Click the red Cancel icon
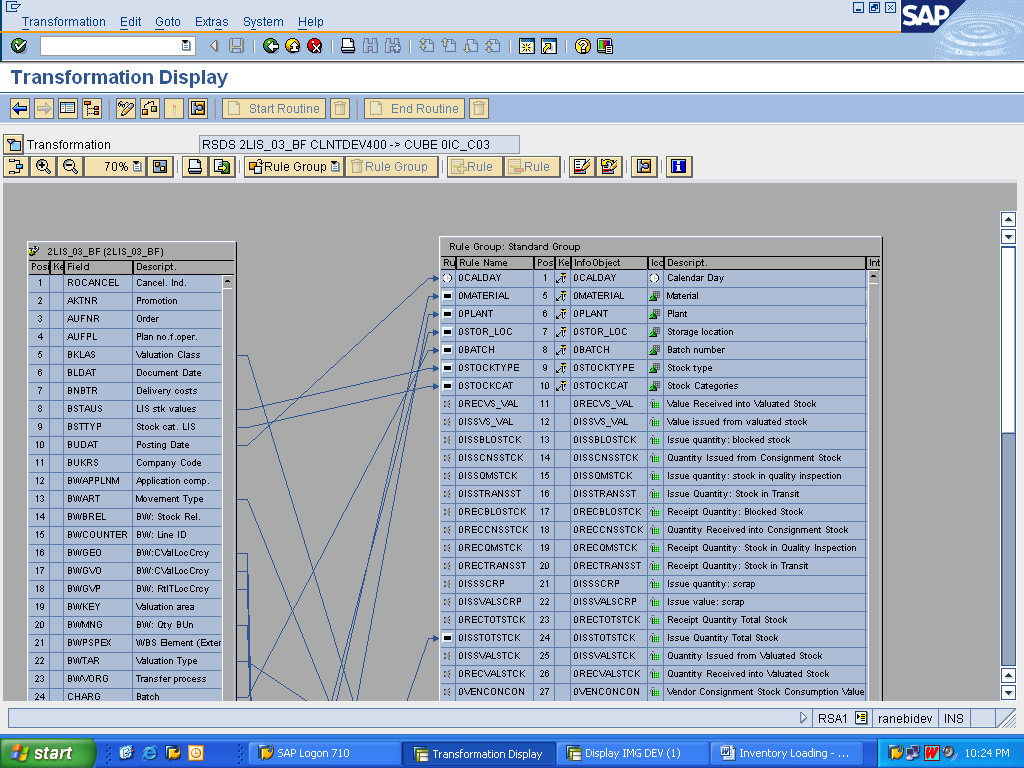 315,46
